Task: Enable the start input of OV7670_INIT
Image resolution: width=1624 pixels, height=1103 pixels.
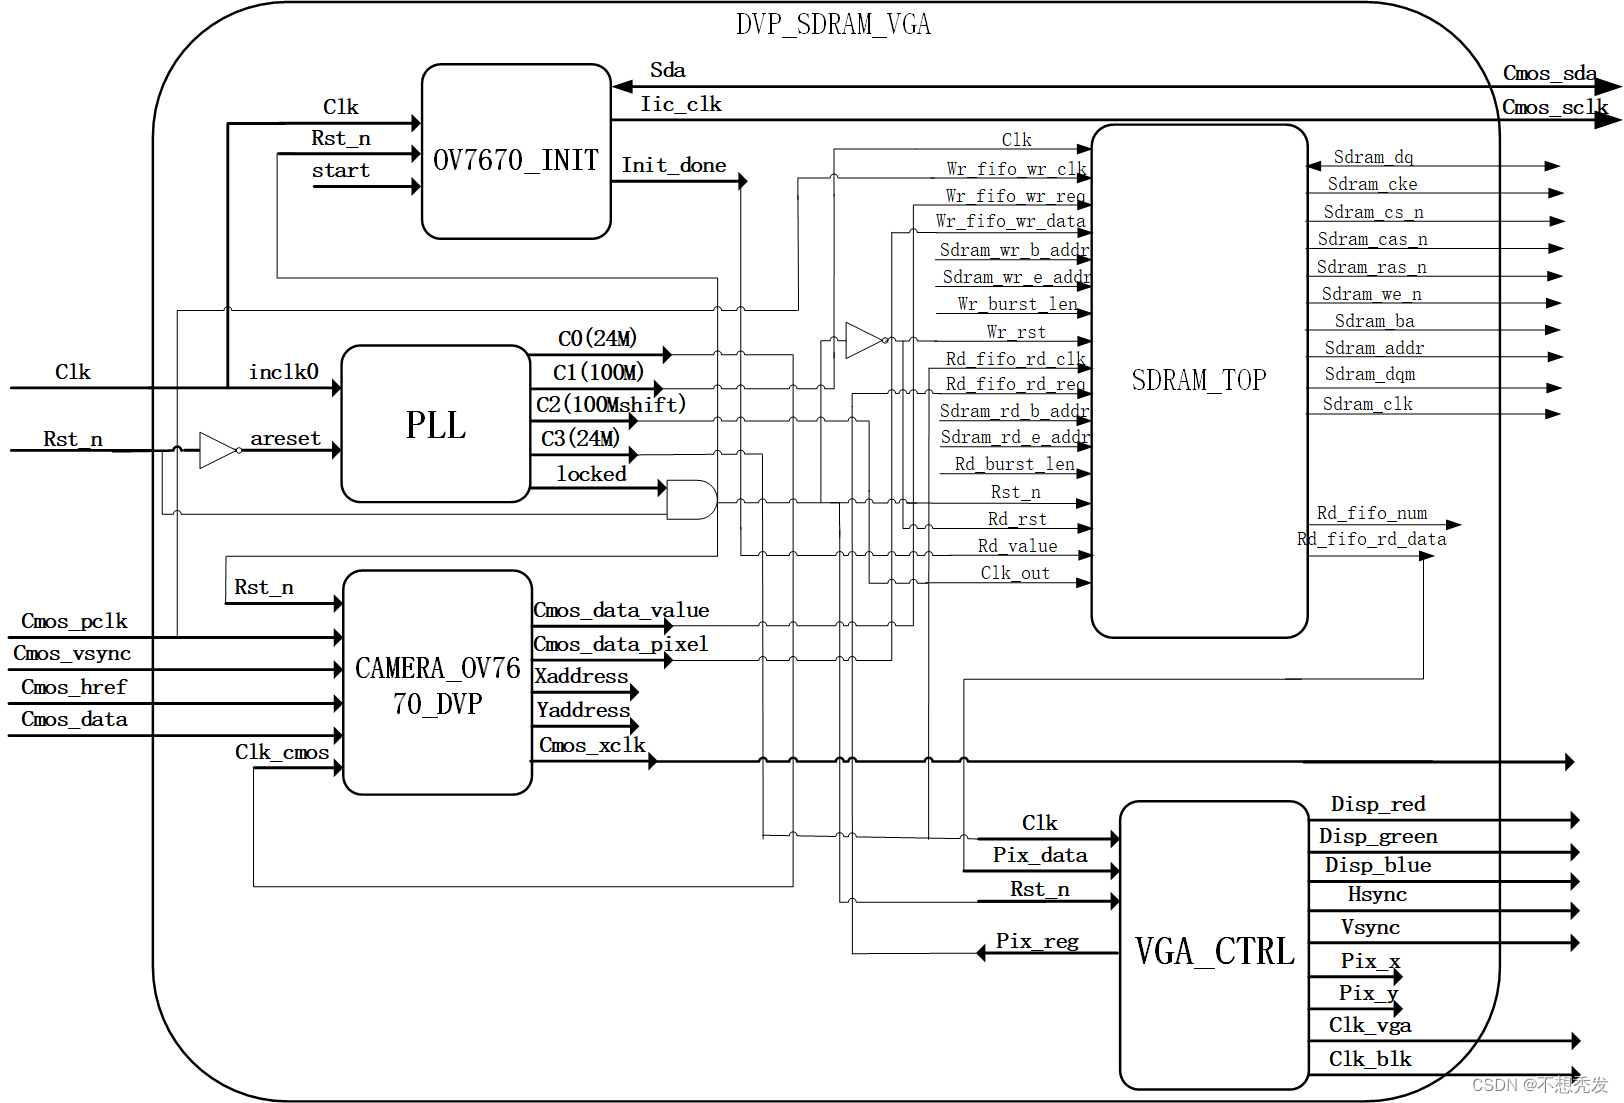Action: 342,170
